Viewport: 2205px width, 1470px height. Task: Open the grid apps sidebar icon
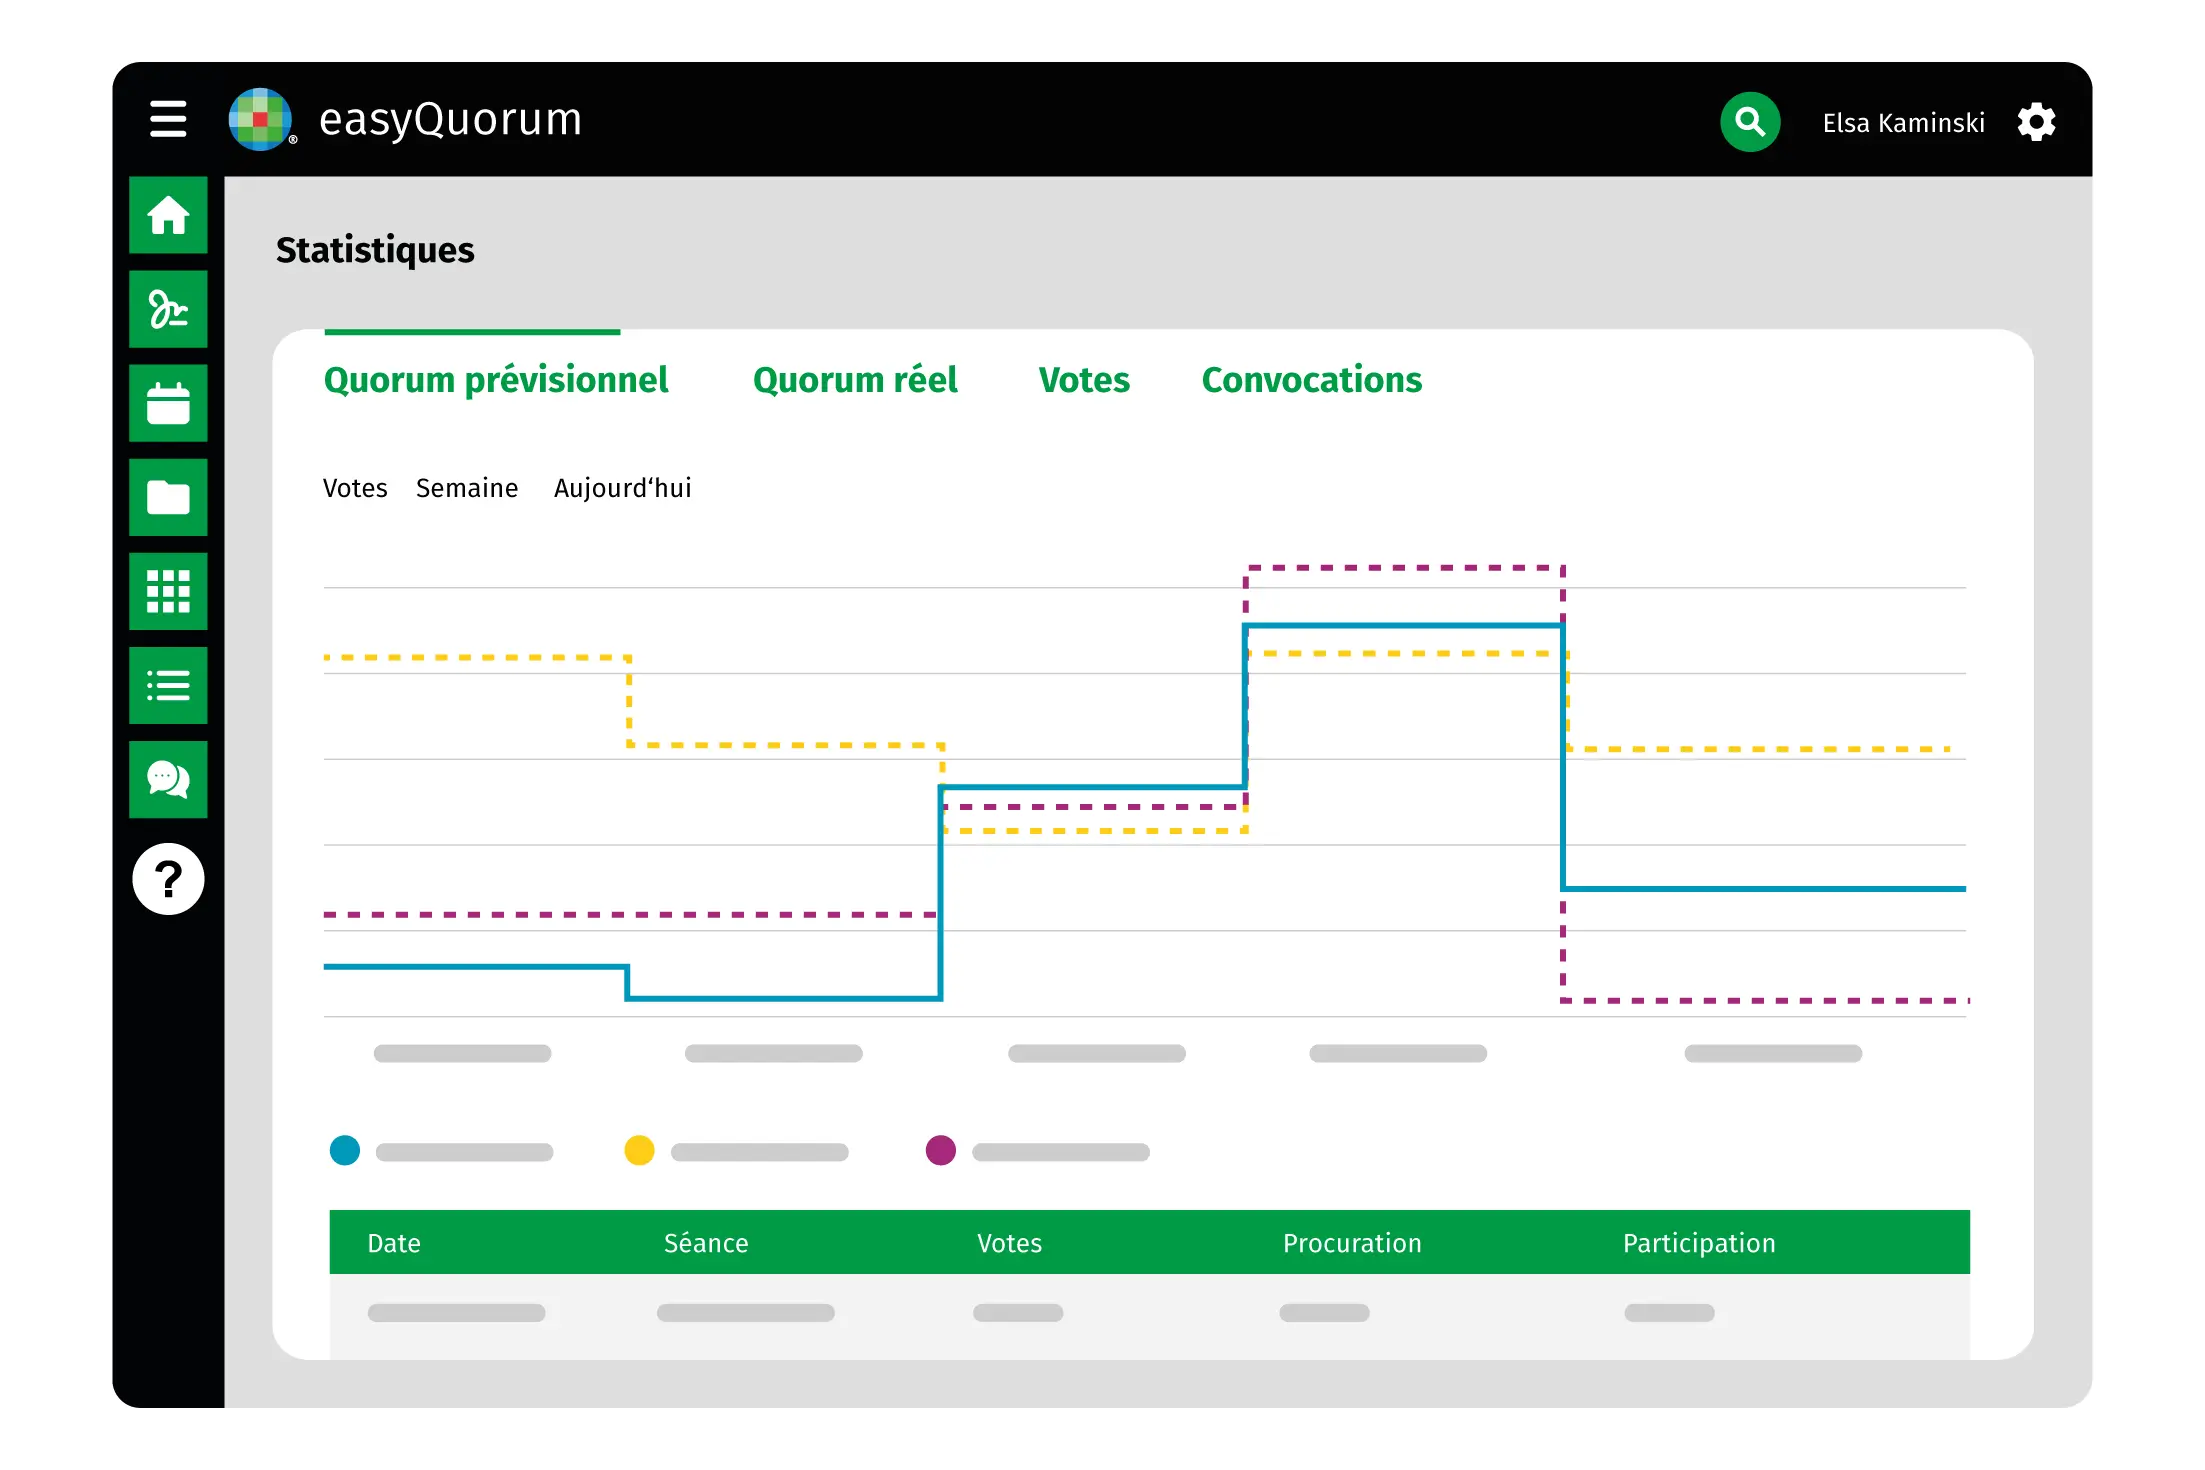168,591
